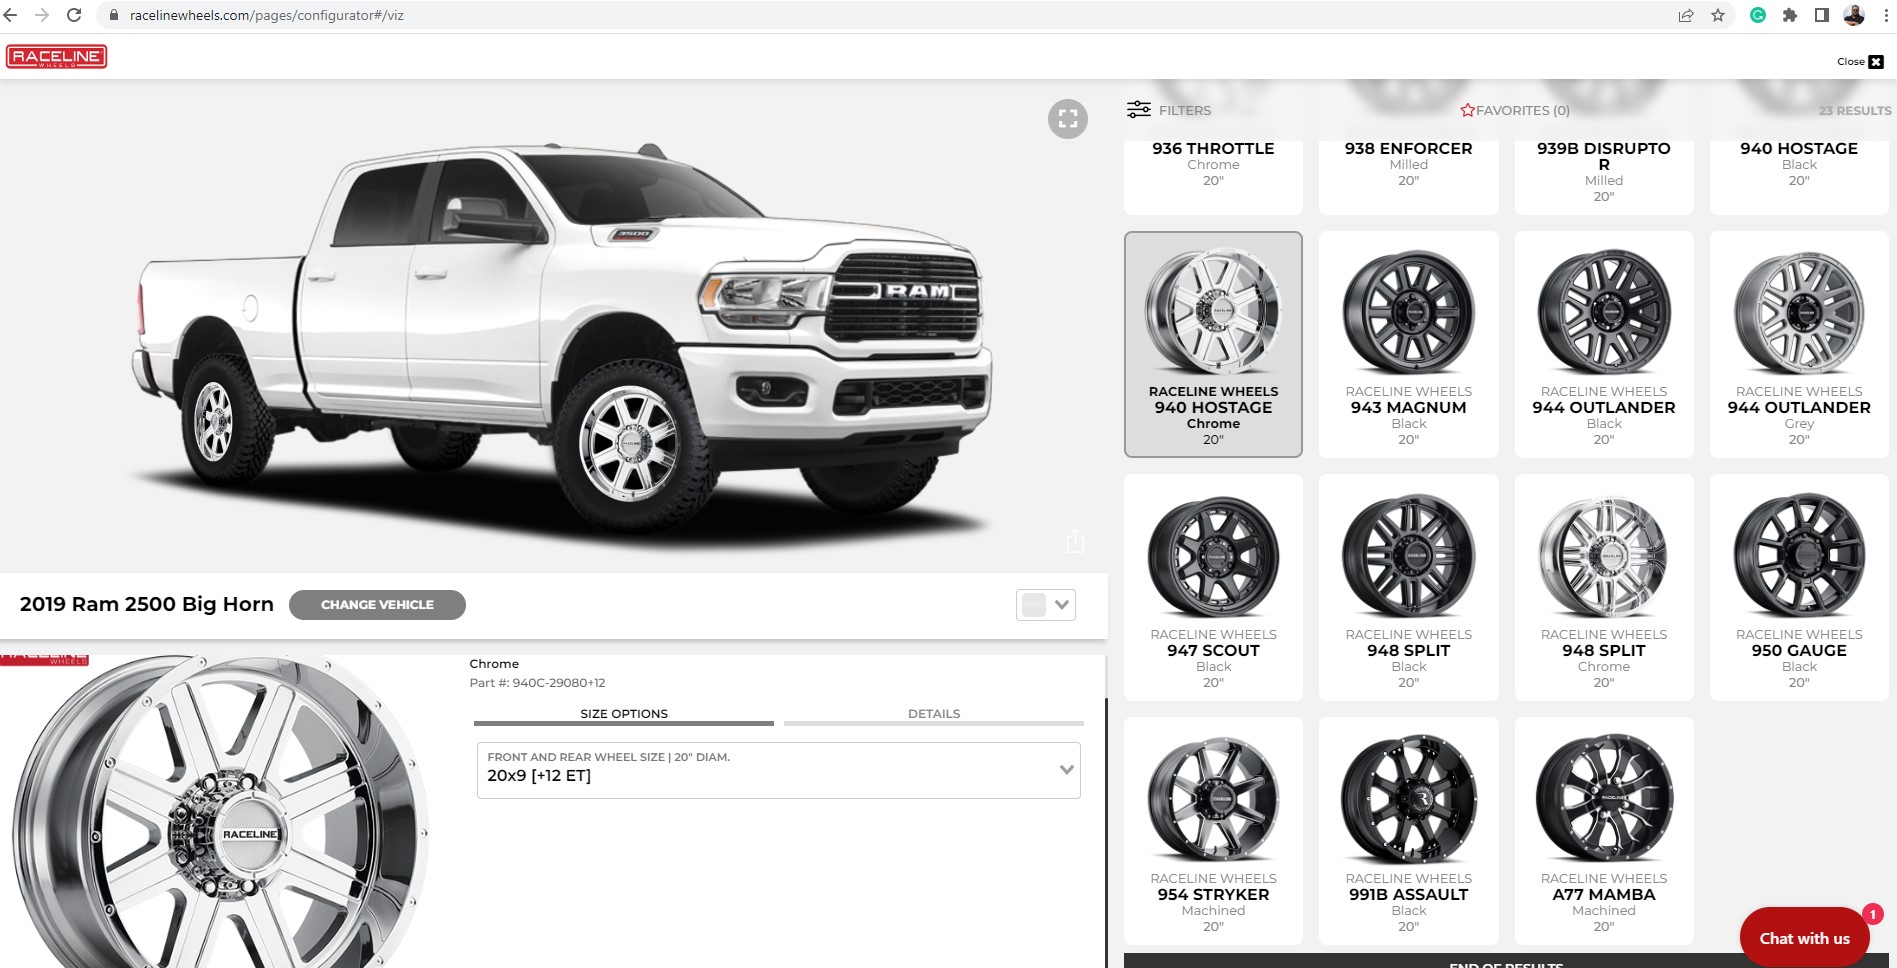The width and height of the screenshot is (1897, 968).
Task: Click the share page icon in the address bar
Action: pyautogui.click(x=1686, y=15)
